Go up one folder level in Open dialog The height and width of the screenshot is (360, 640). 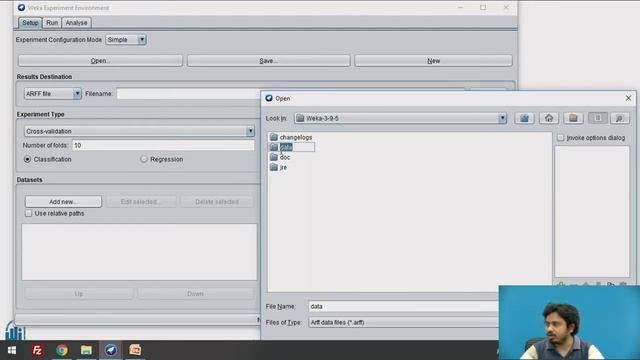(524, 118)
